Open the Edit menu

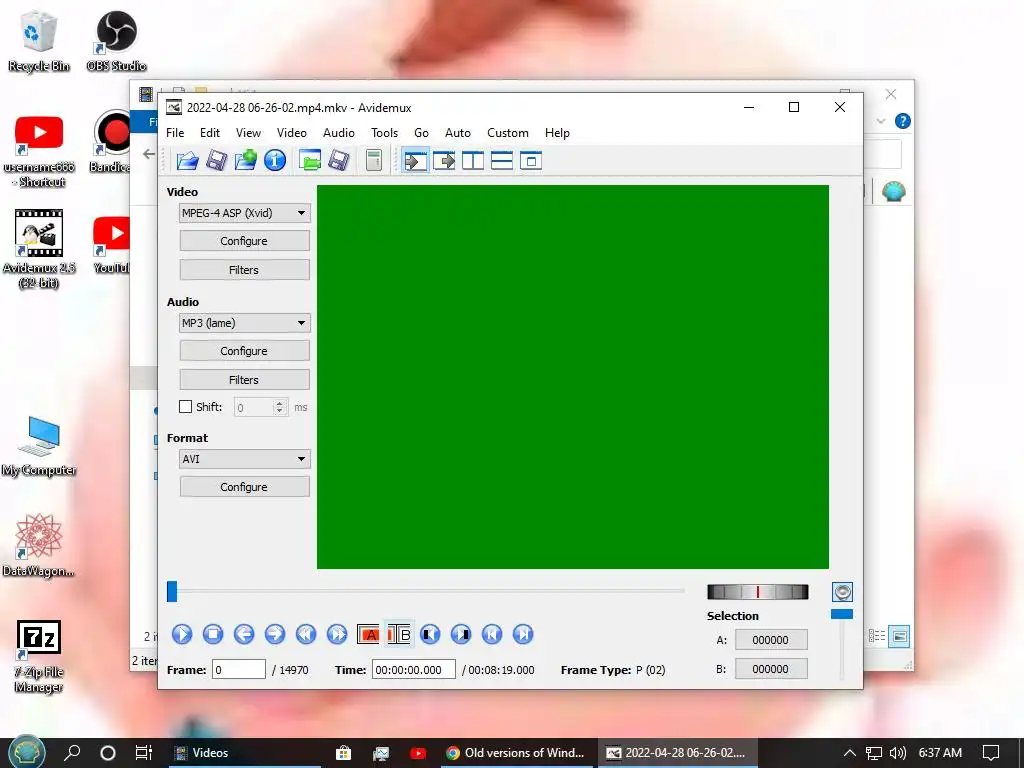(210, 133)
